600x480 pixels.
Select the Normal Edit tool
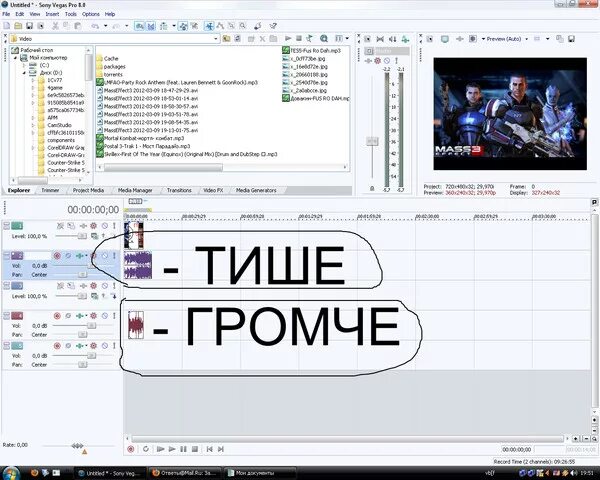(x=209, y=26)
